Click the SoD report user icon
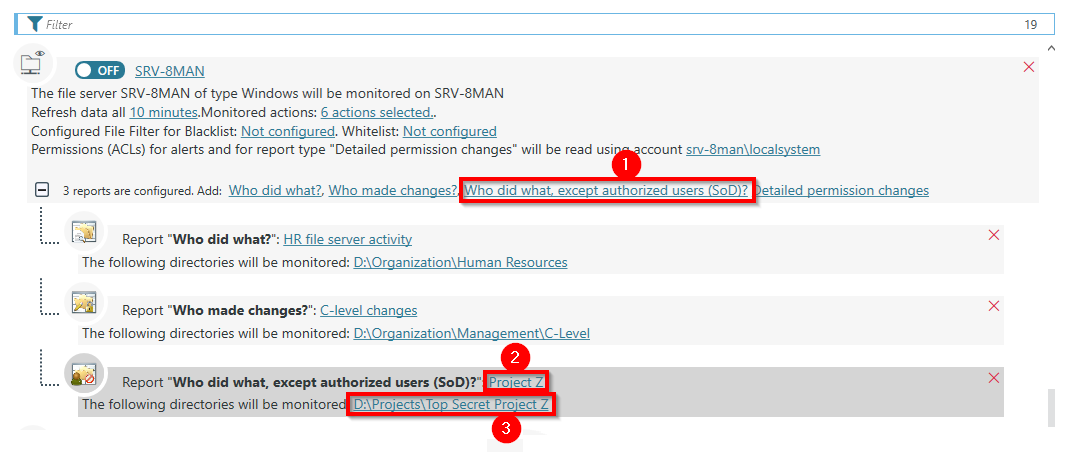1069x455 pixels. pyautogui.click(x=81, y=373)
